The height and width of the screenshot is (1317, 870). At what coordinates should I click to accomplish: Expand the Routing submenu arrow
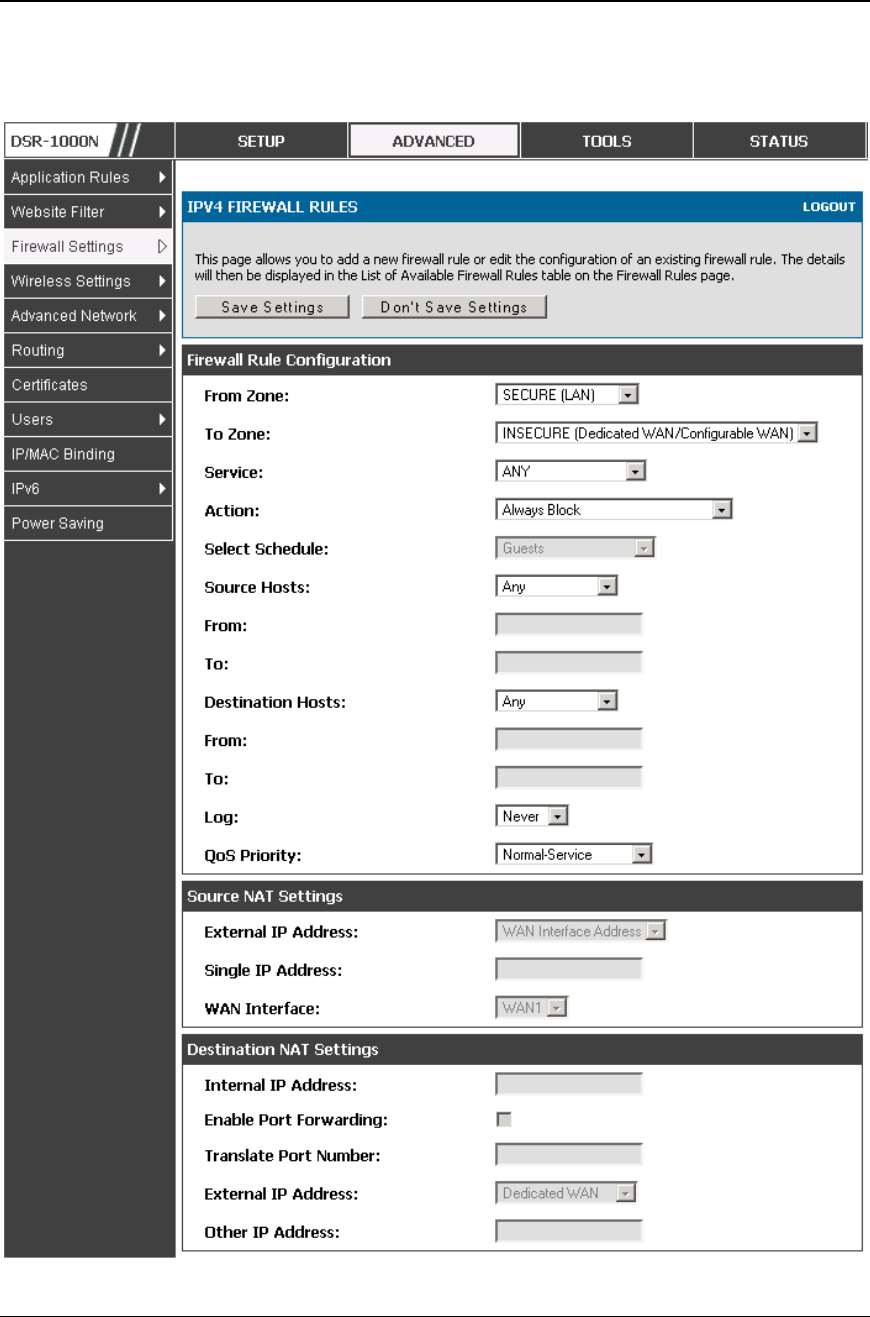[x=162, y=350]
